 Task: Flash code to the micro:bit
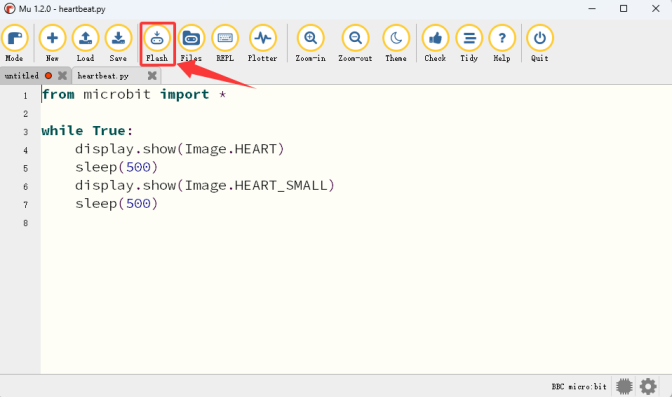pos(157,43)
